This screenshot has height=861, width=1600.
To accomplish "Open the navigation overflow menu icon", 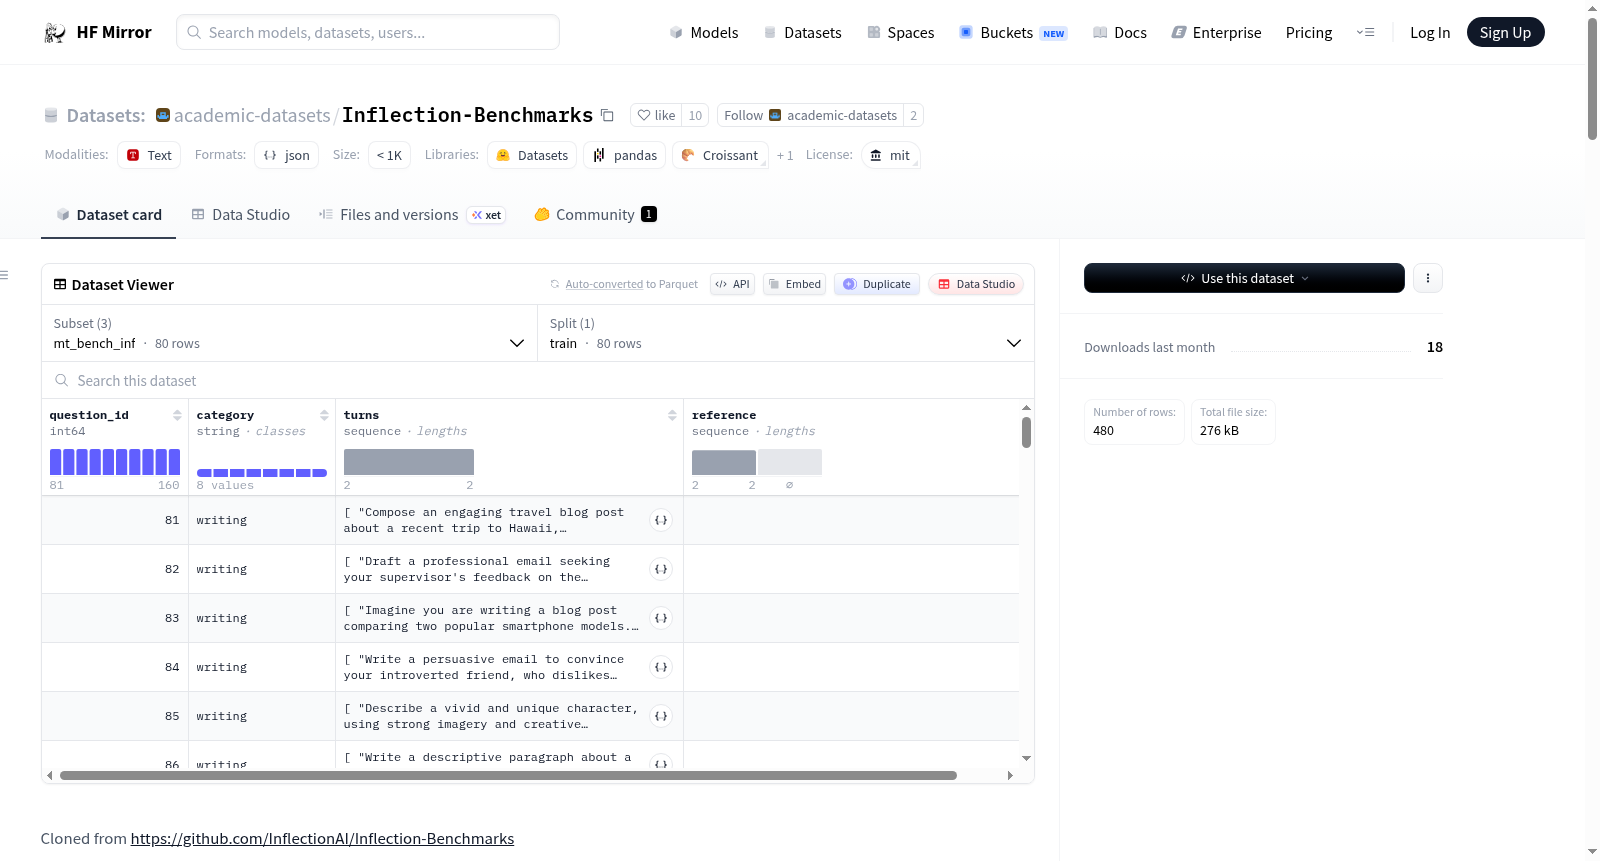I will click(x=1365, y=32).
